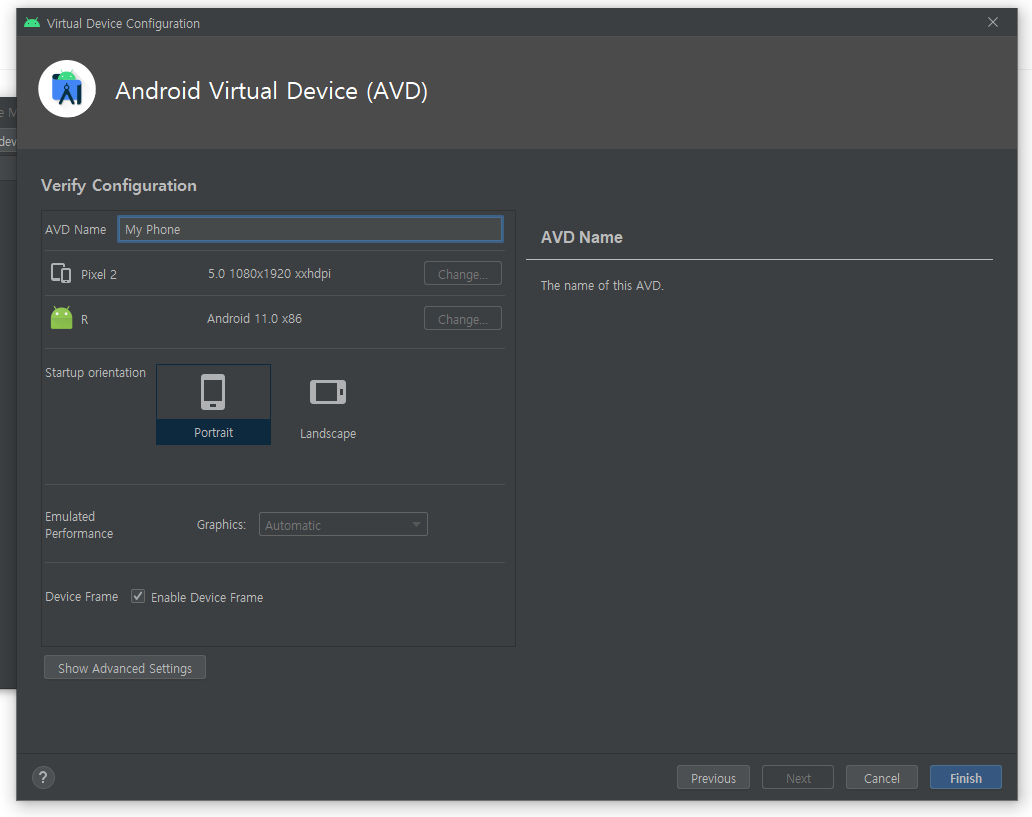The width and height of the screenshot is (1032, 817).
Task: Click Show Advanced Settings button
Action: [x=125, y=668]
